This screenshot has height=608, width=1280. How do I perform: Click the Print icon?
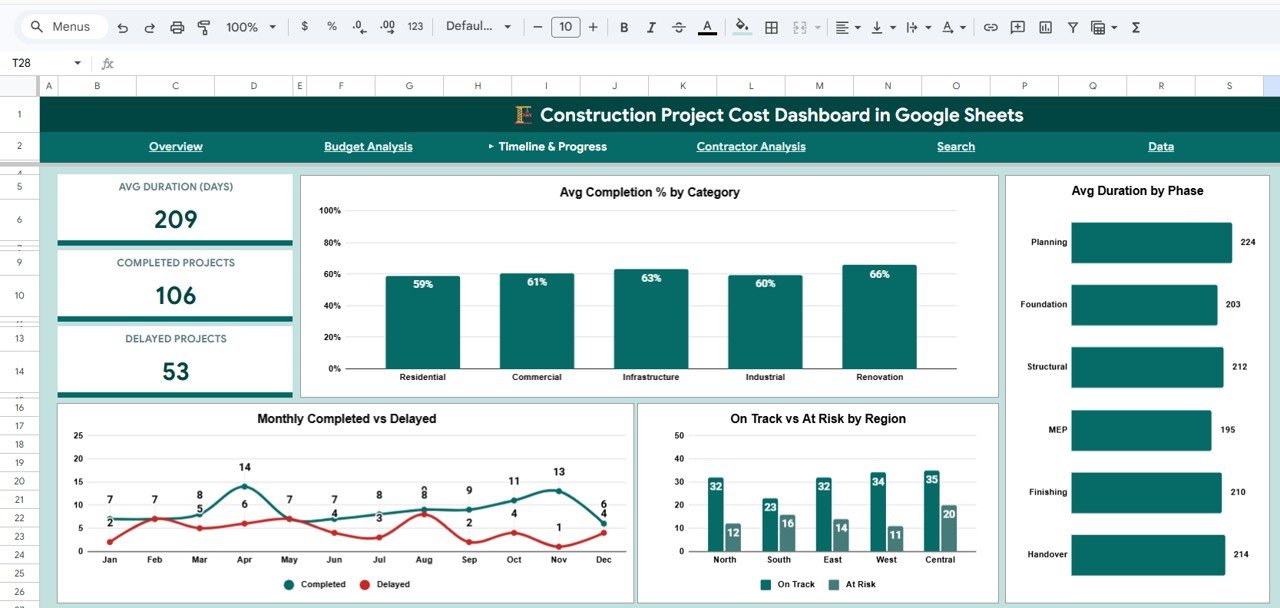click(177, 27)
